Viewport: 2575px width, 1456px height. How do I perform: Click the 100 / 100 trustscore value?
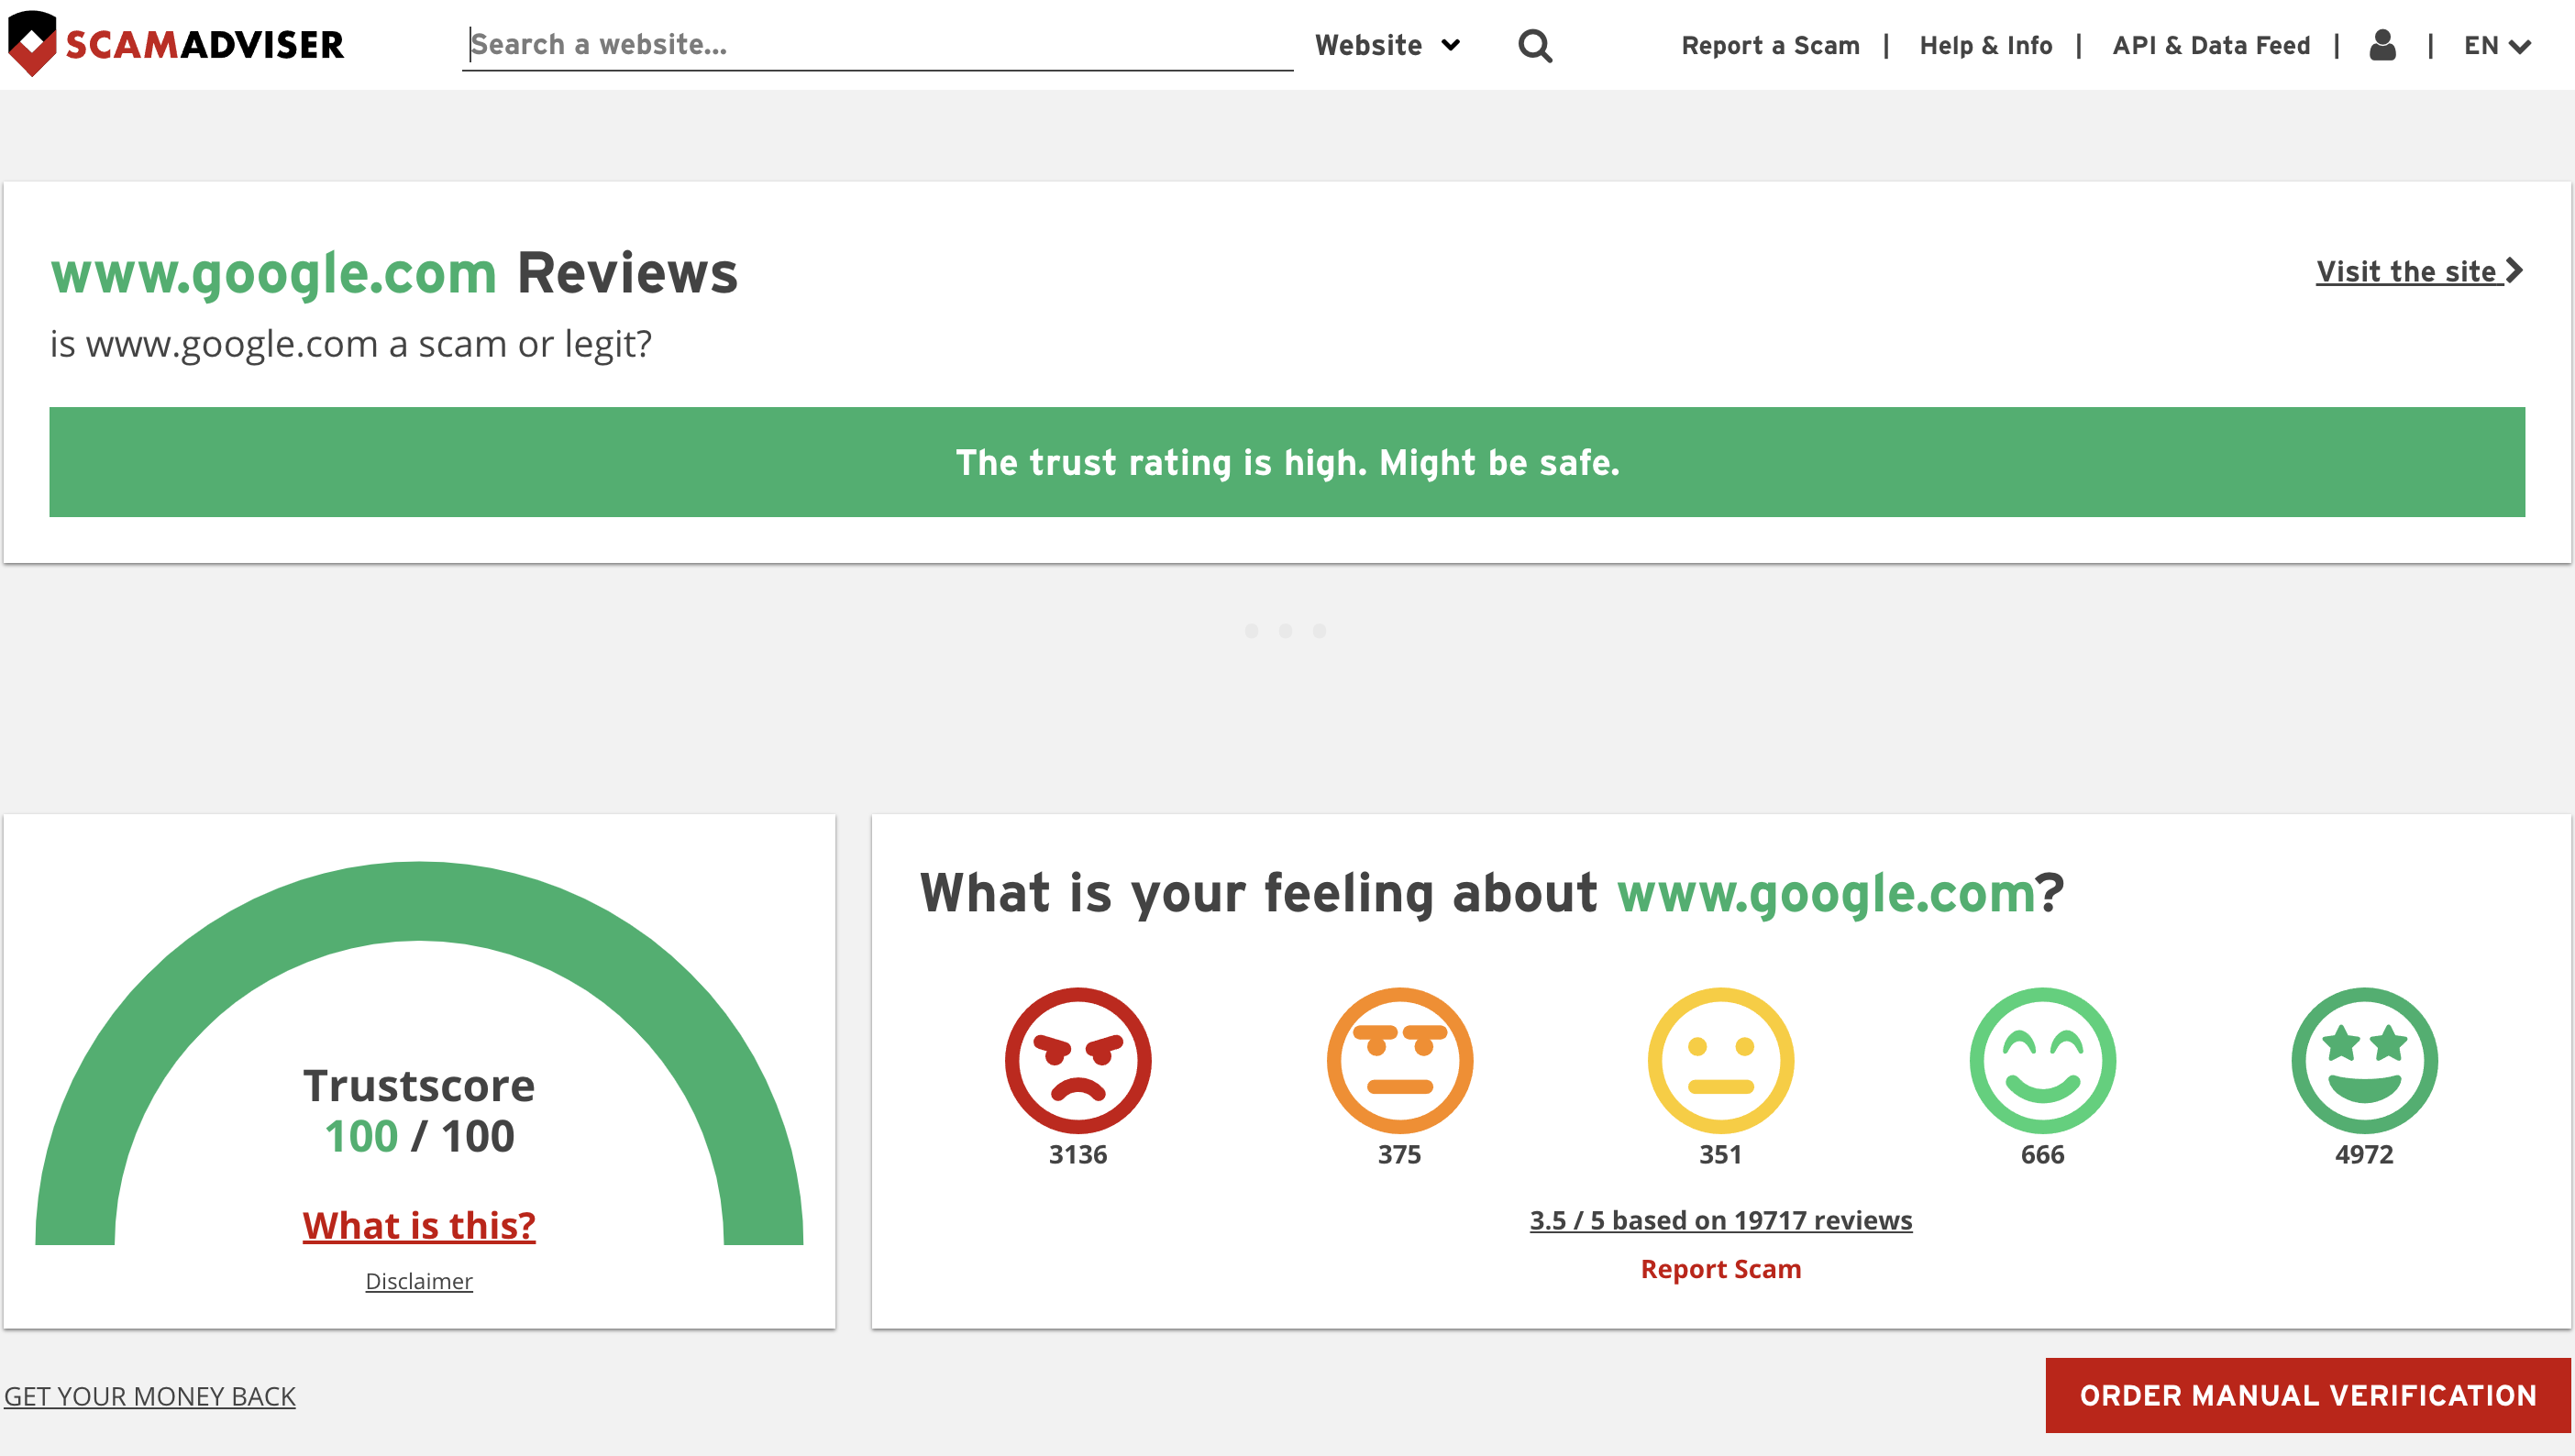tap(419, 1136)
